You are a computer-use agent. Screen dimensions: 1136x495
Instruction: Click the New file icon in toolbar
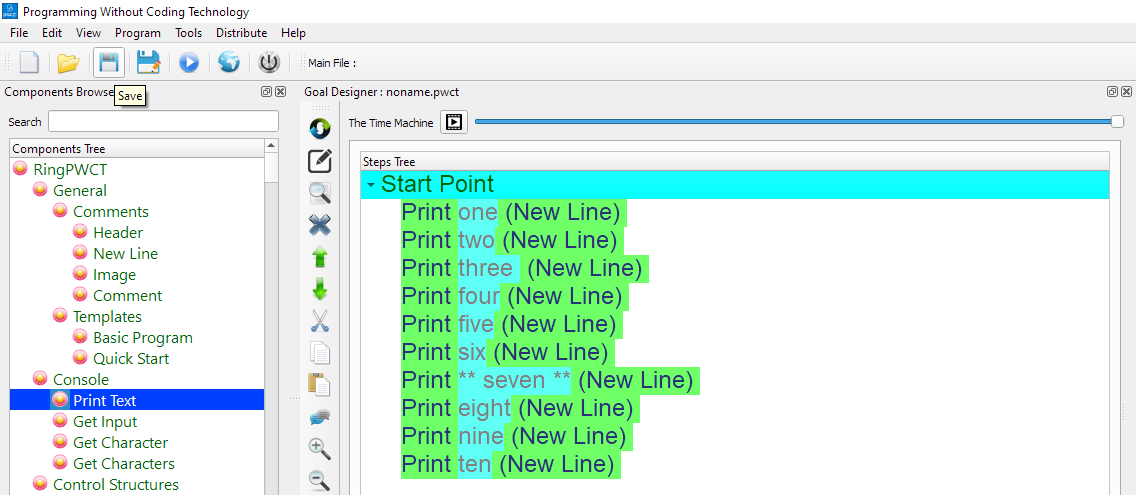point(29,63)
